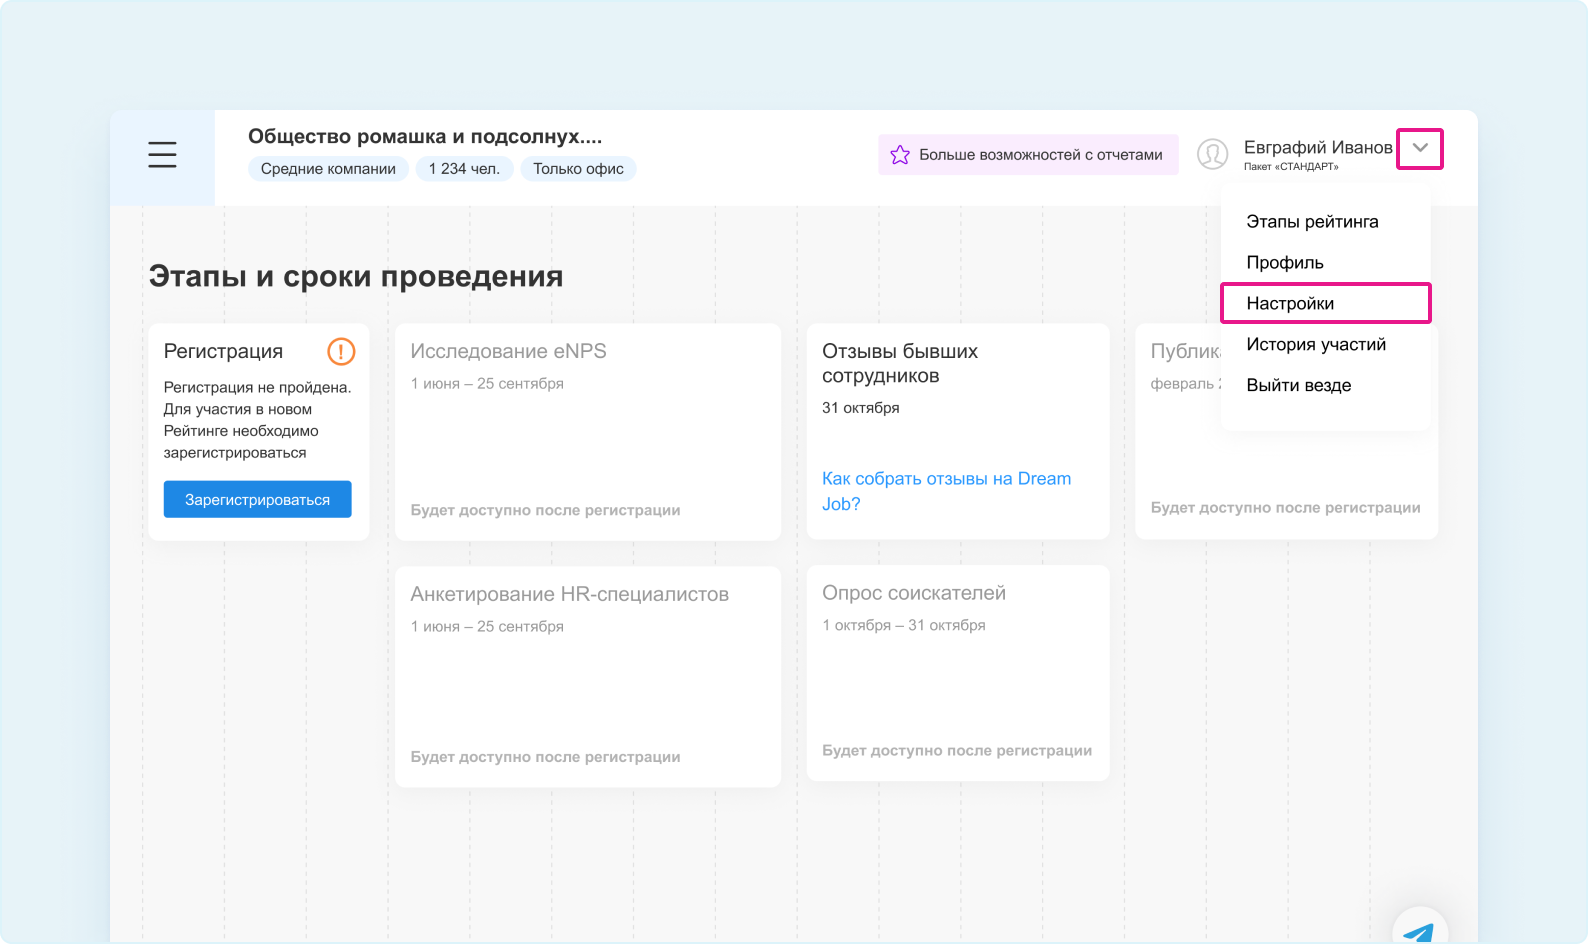Open Профиль from the user menu
This screenshot has height=944, width=1588.
coord(1285,263)
